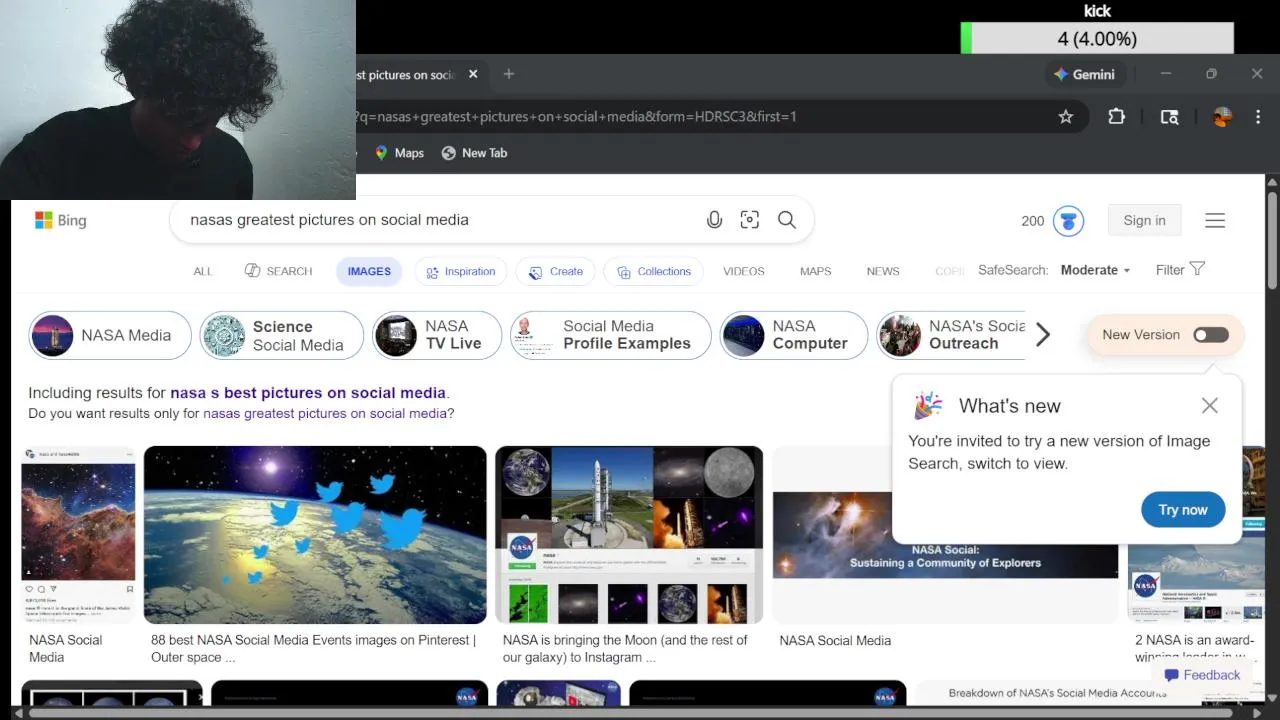This screenshot has height=720, width=1280.
Task: Switch to the VIDEOS tab
Action: 744,271
